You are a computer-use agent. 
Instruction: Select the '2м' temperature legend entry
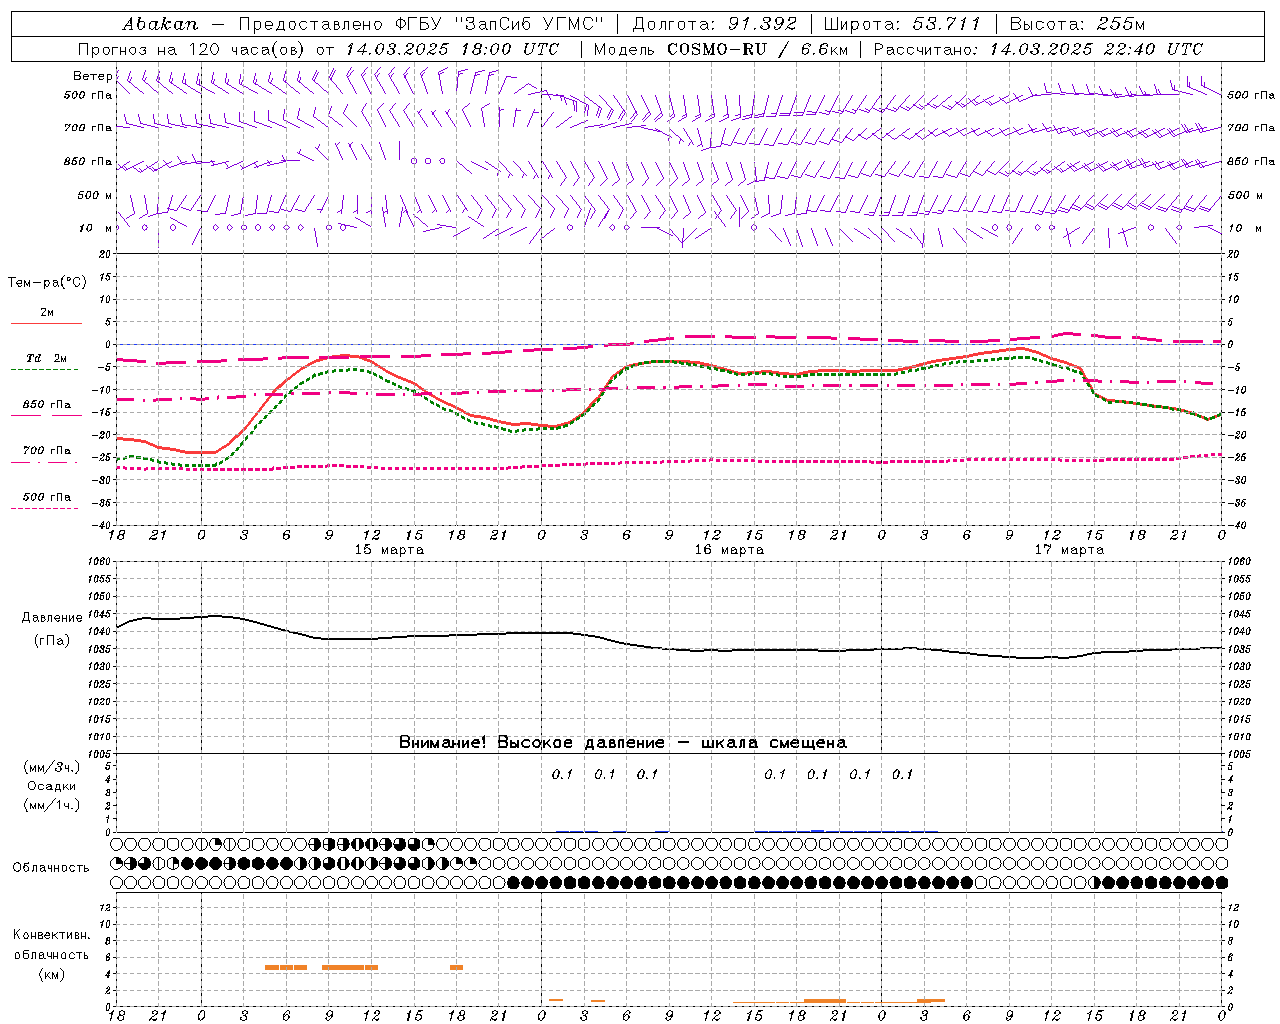coord(47,313)
